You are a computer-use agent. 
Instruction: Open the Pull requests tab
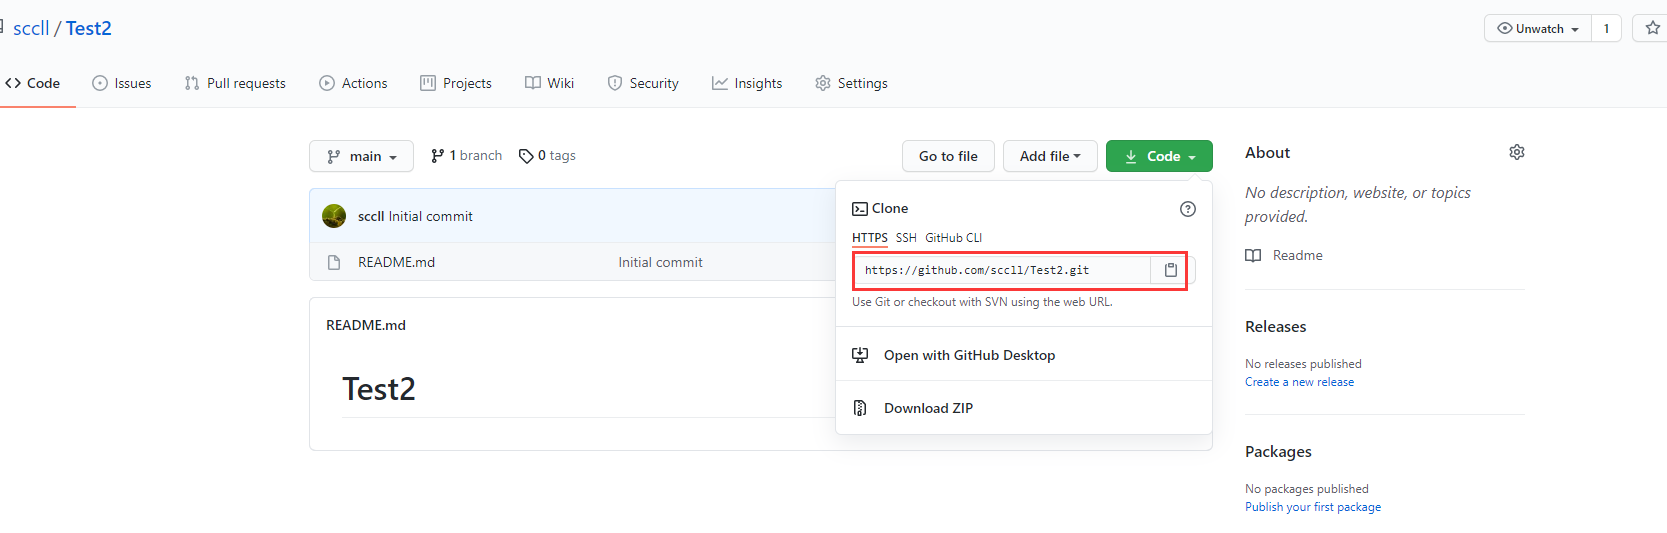pos(236,83)
